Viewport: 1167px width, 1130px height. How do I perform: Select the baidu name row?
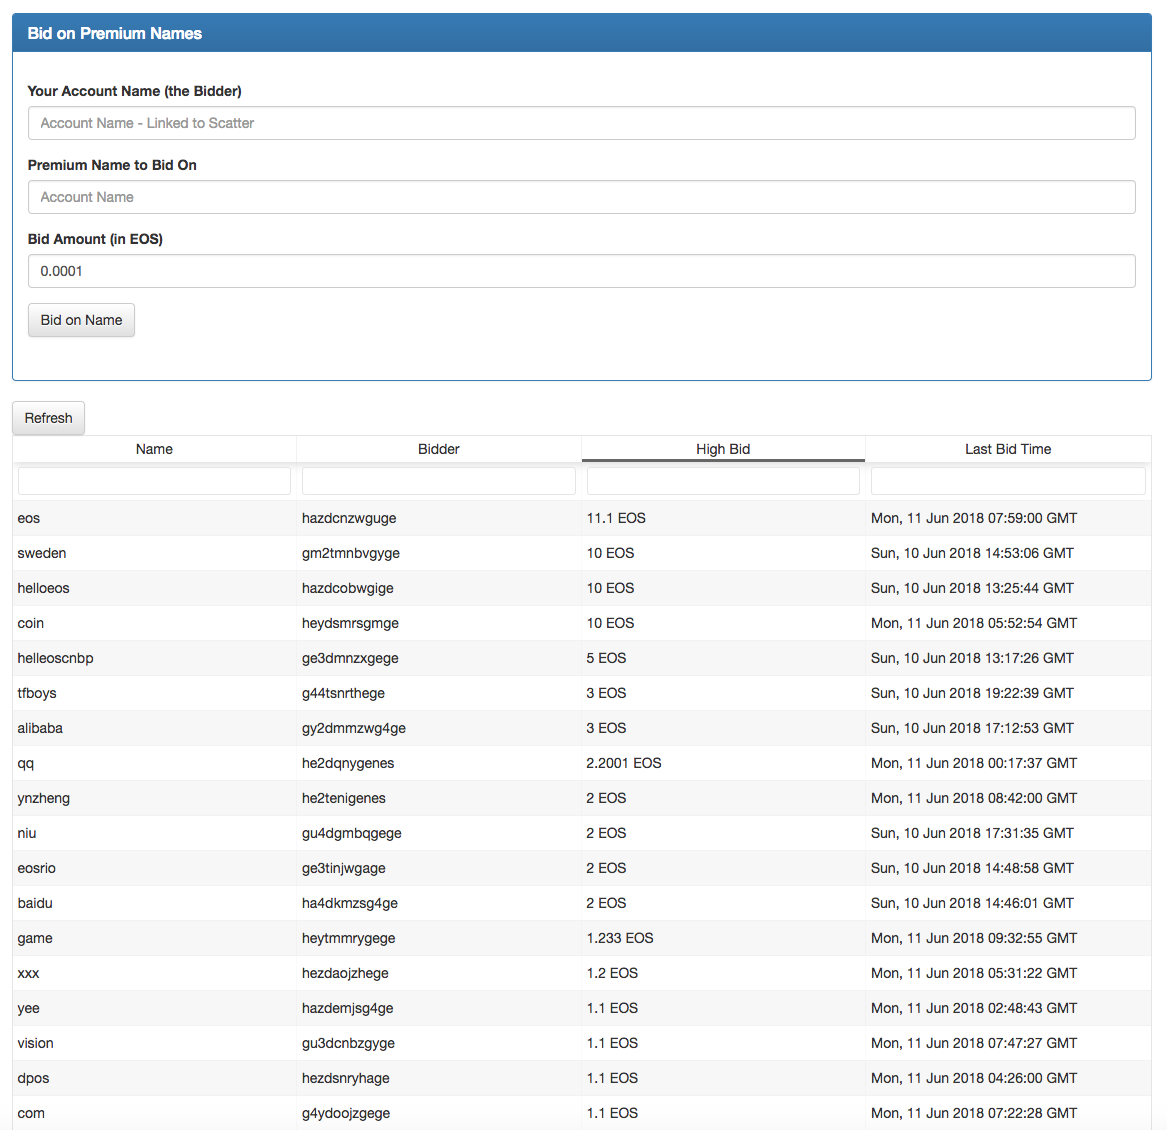tap(582, 903)
